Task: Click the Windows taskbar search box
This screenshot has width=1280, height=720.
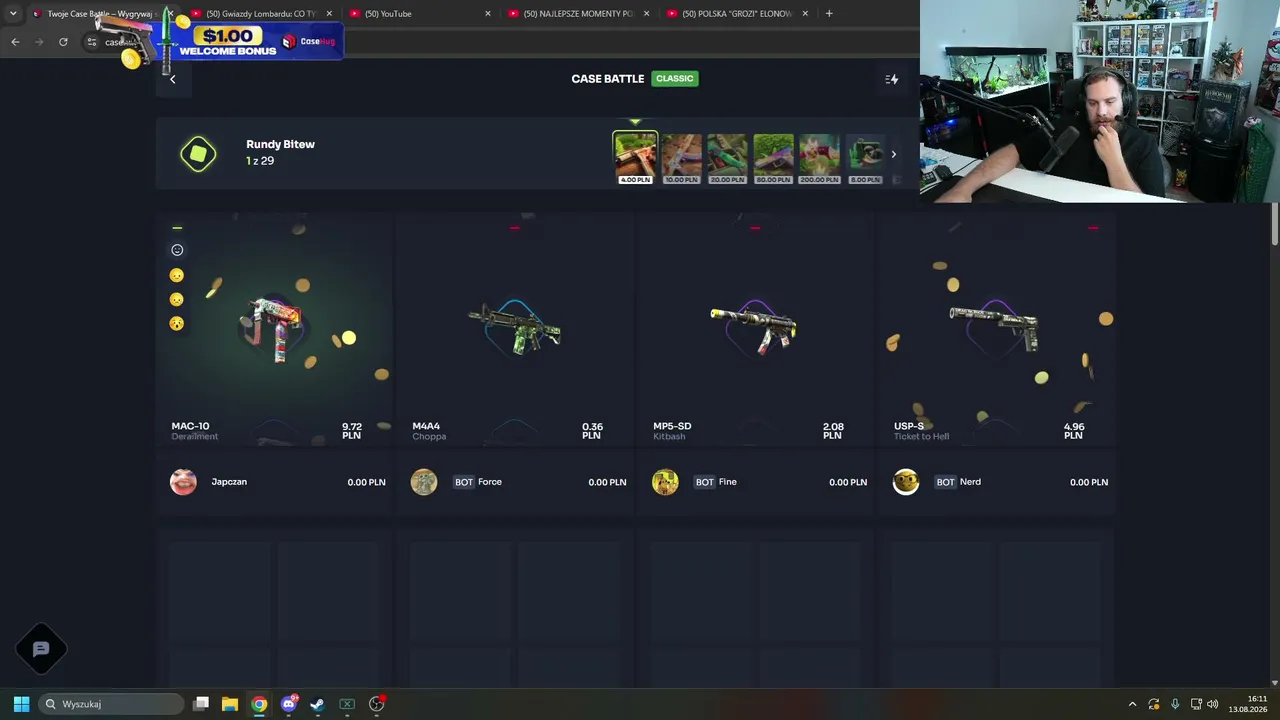Action: [x=111, y=704]
